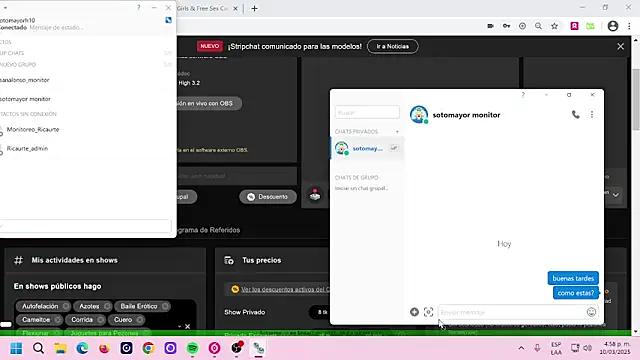Viewport: 640px width, 360px height.
Task: Open the sotomayor monitor profile avatar
Action: pos(419,115)
